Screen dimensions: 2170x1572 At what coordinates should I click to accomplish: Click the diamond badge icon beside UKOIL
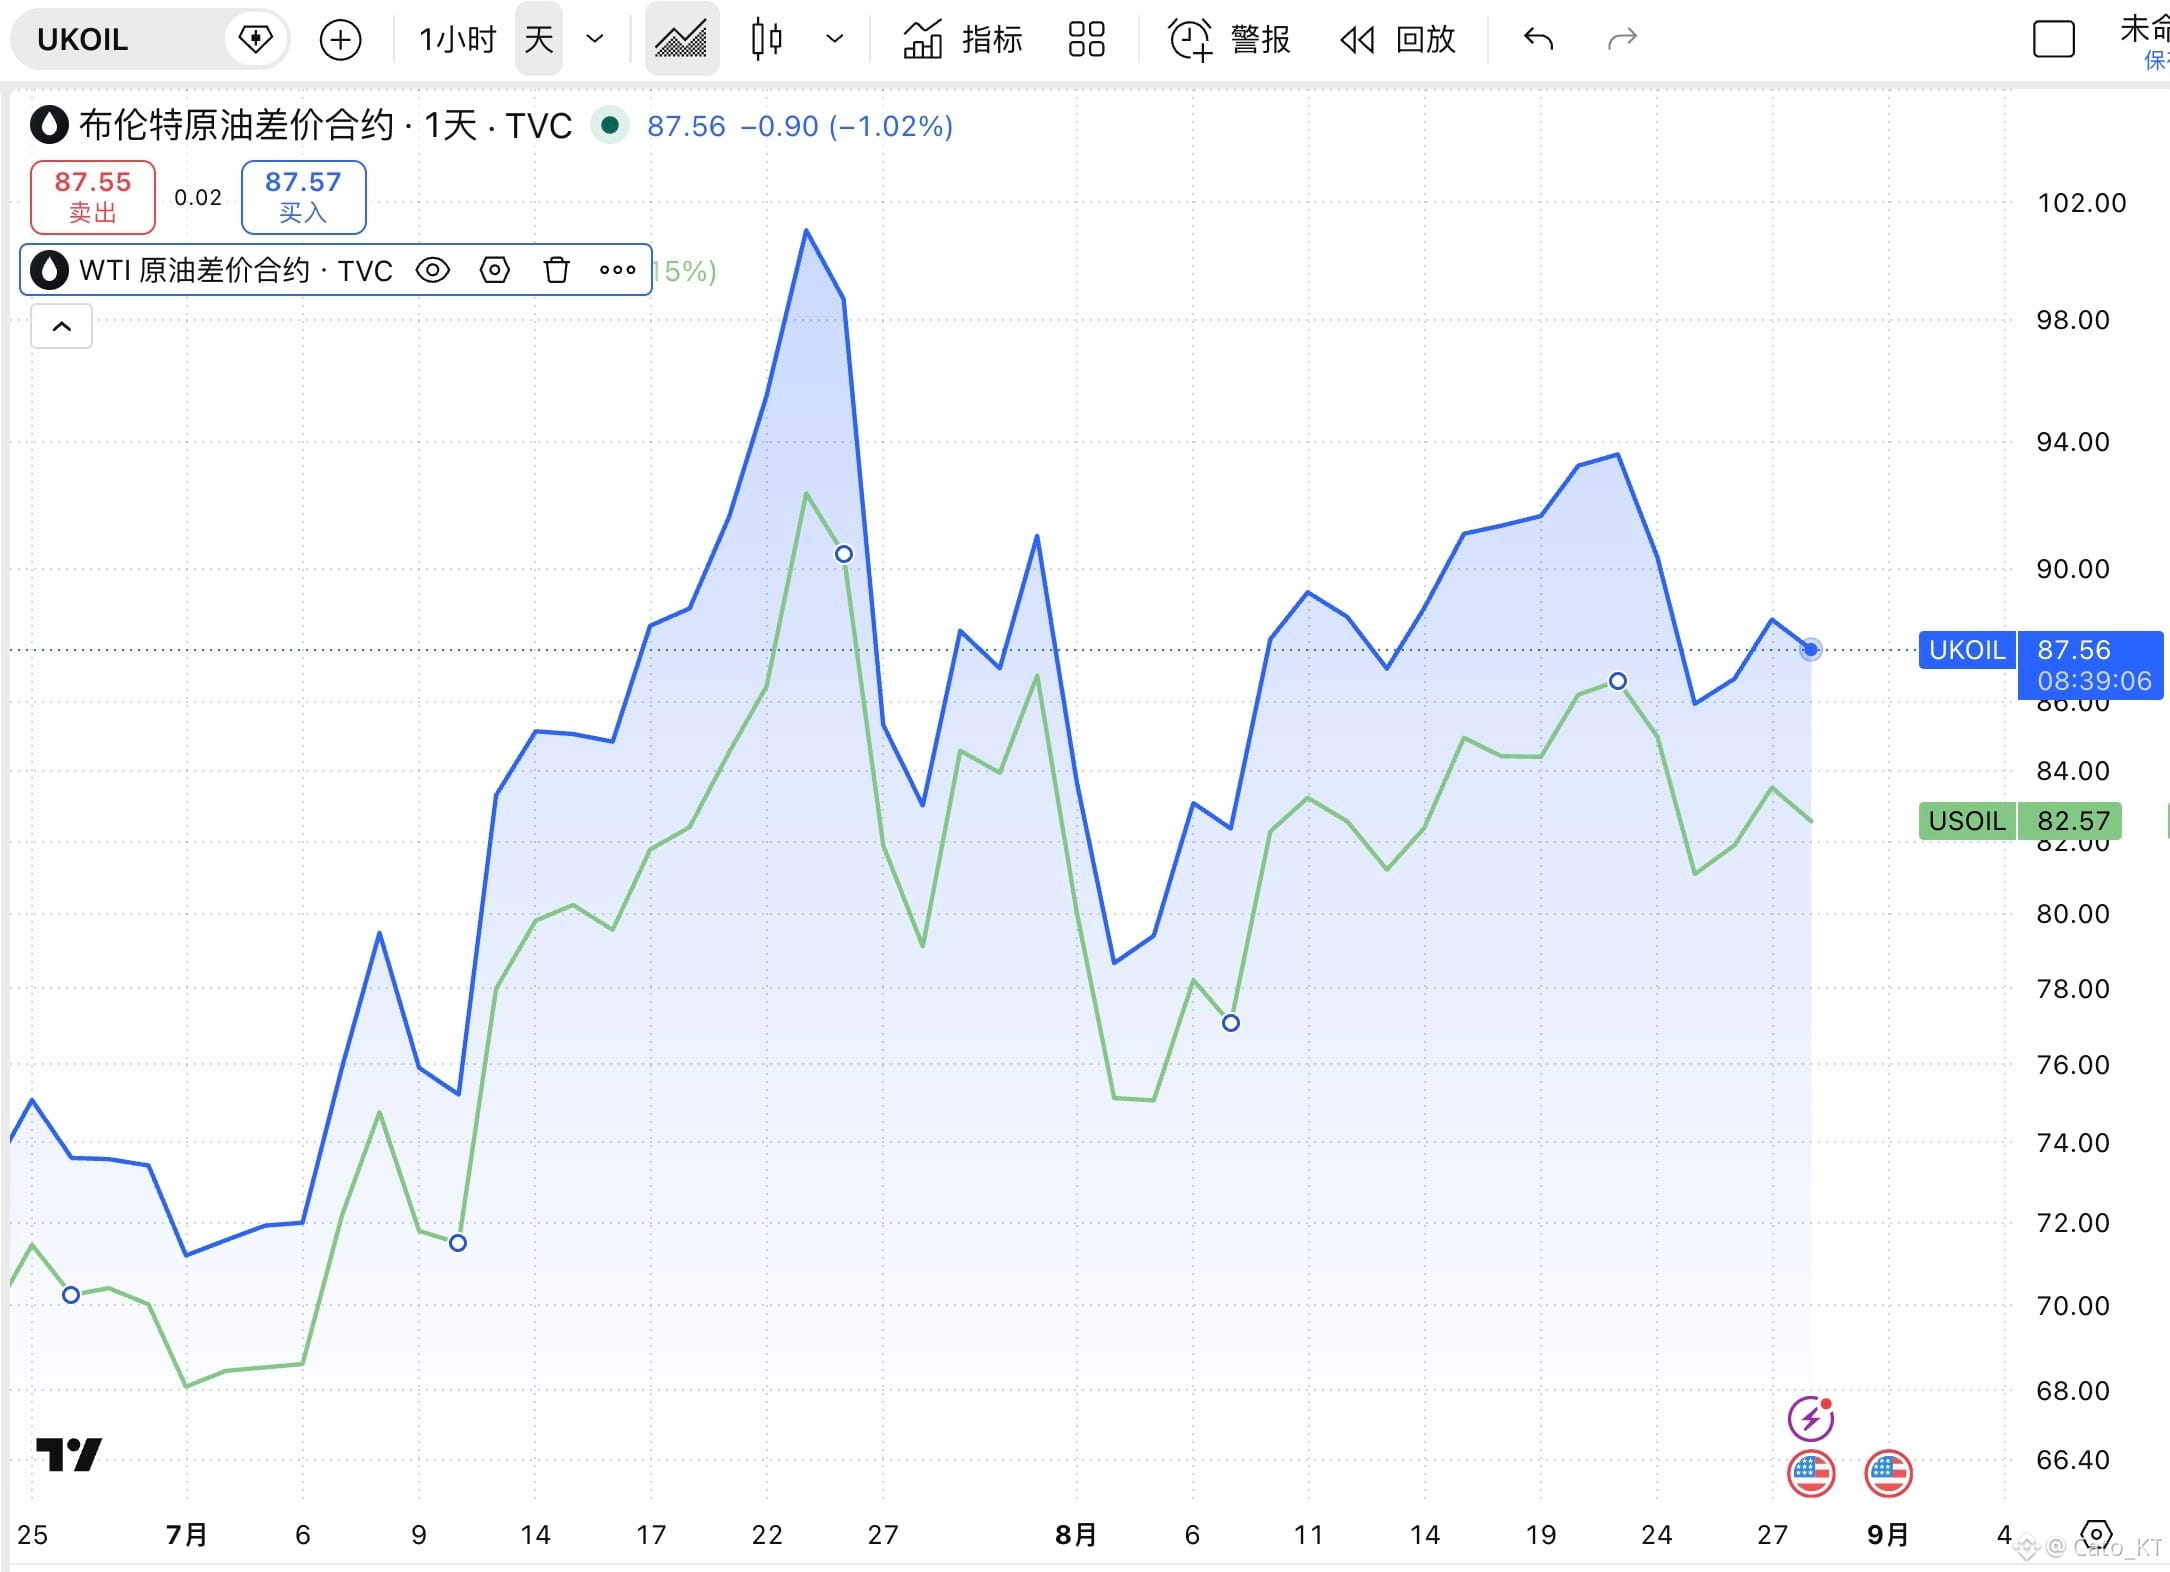tap(256, 40)
